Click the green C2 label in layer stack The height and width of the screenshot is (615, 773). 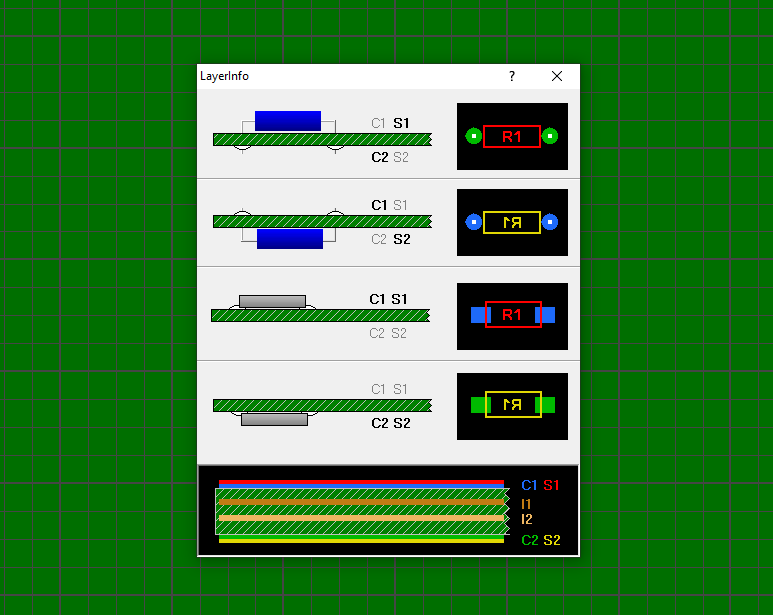tap(530, 540)
